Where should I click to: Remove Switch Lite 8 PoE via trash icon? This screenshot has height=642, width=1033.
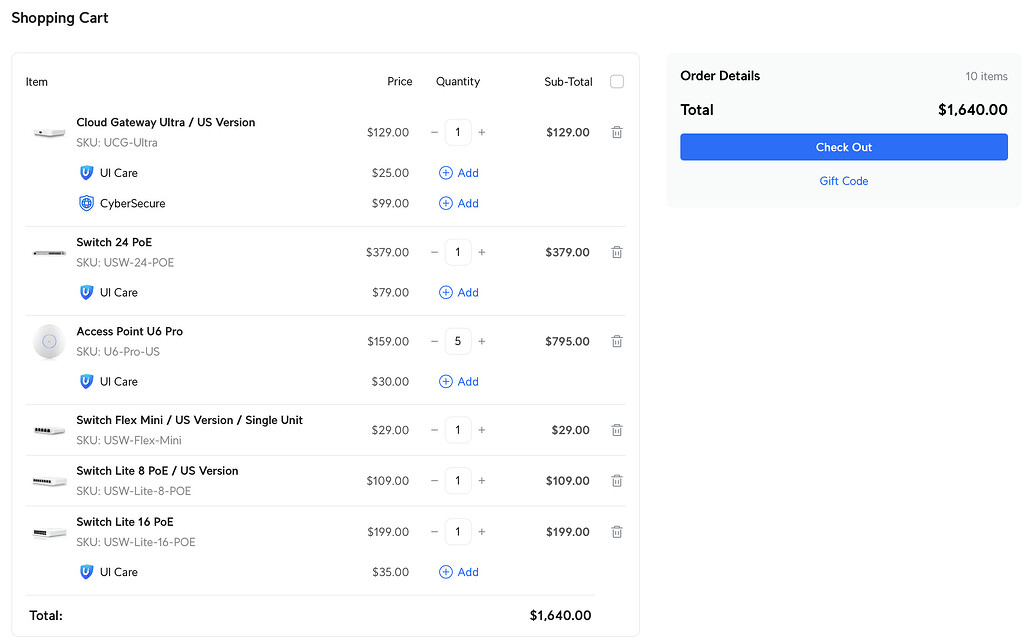pyautogui.click(x=617, y=481)
